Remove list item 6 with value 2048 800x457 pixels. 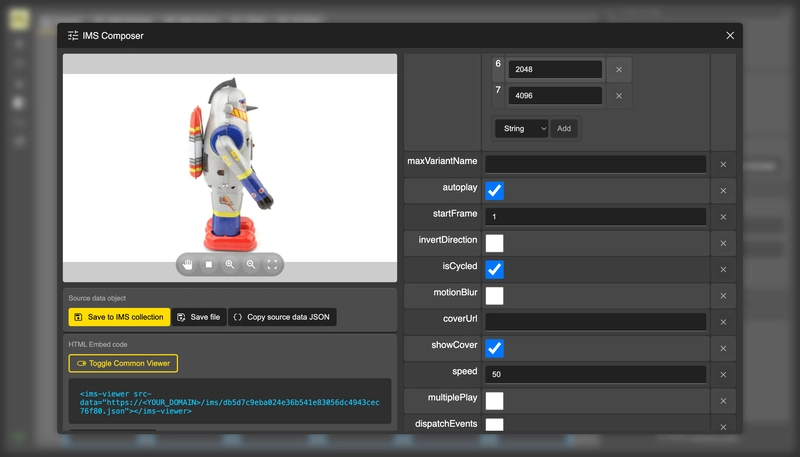point(619,69)
